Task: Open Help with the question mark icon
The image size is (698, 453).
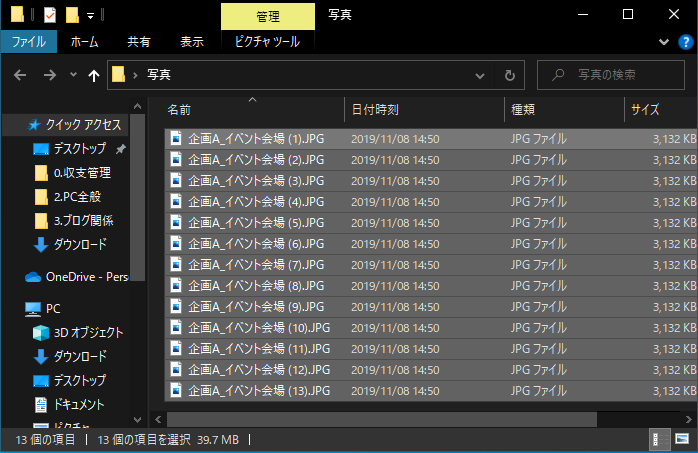Action: point(686,42)
